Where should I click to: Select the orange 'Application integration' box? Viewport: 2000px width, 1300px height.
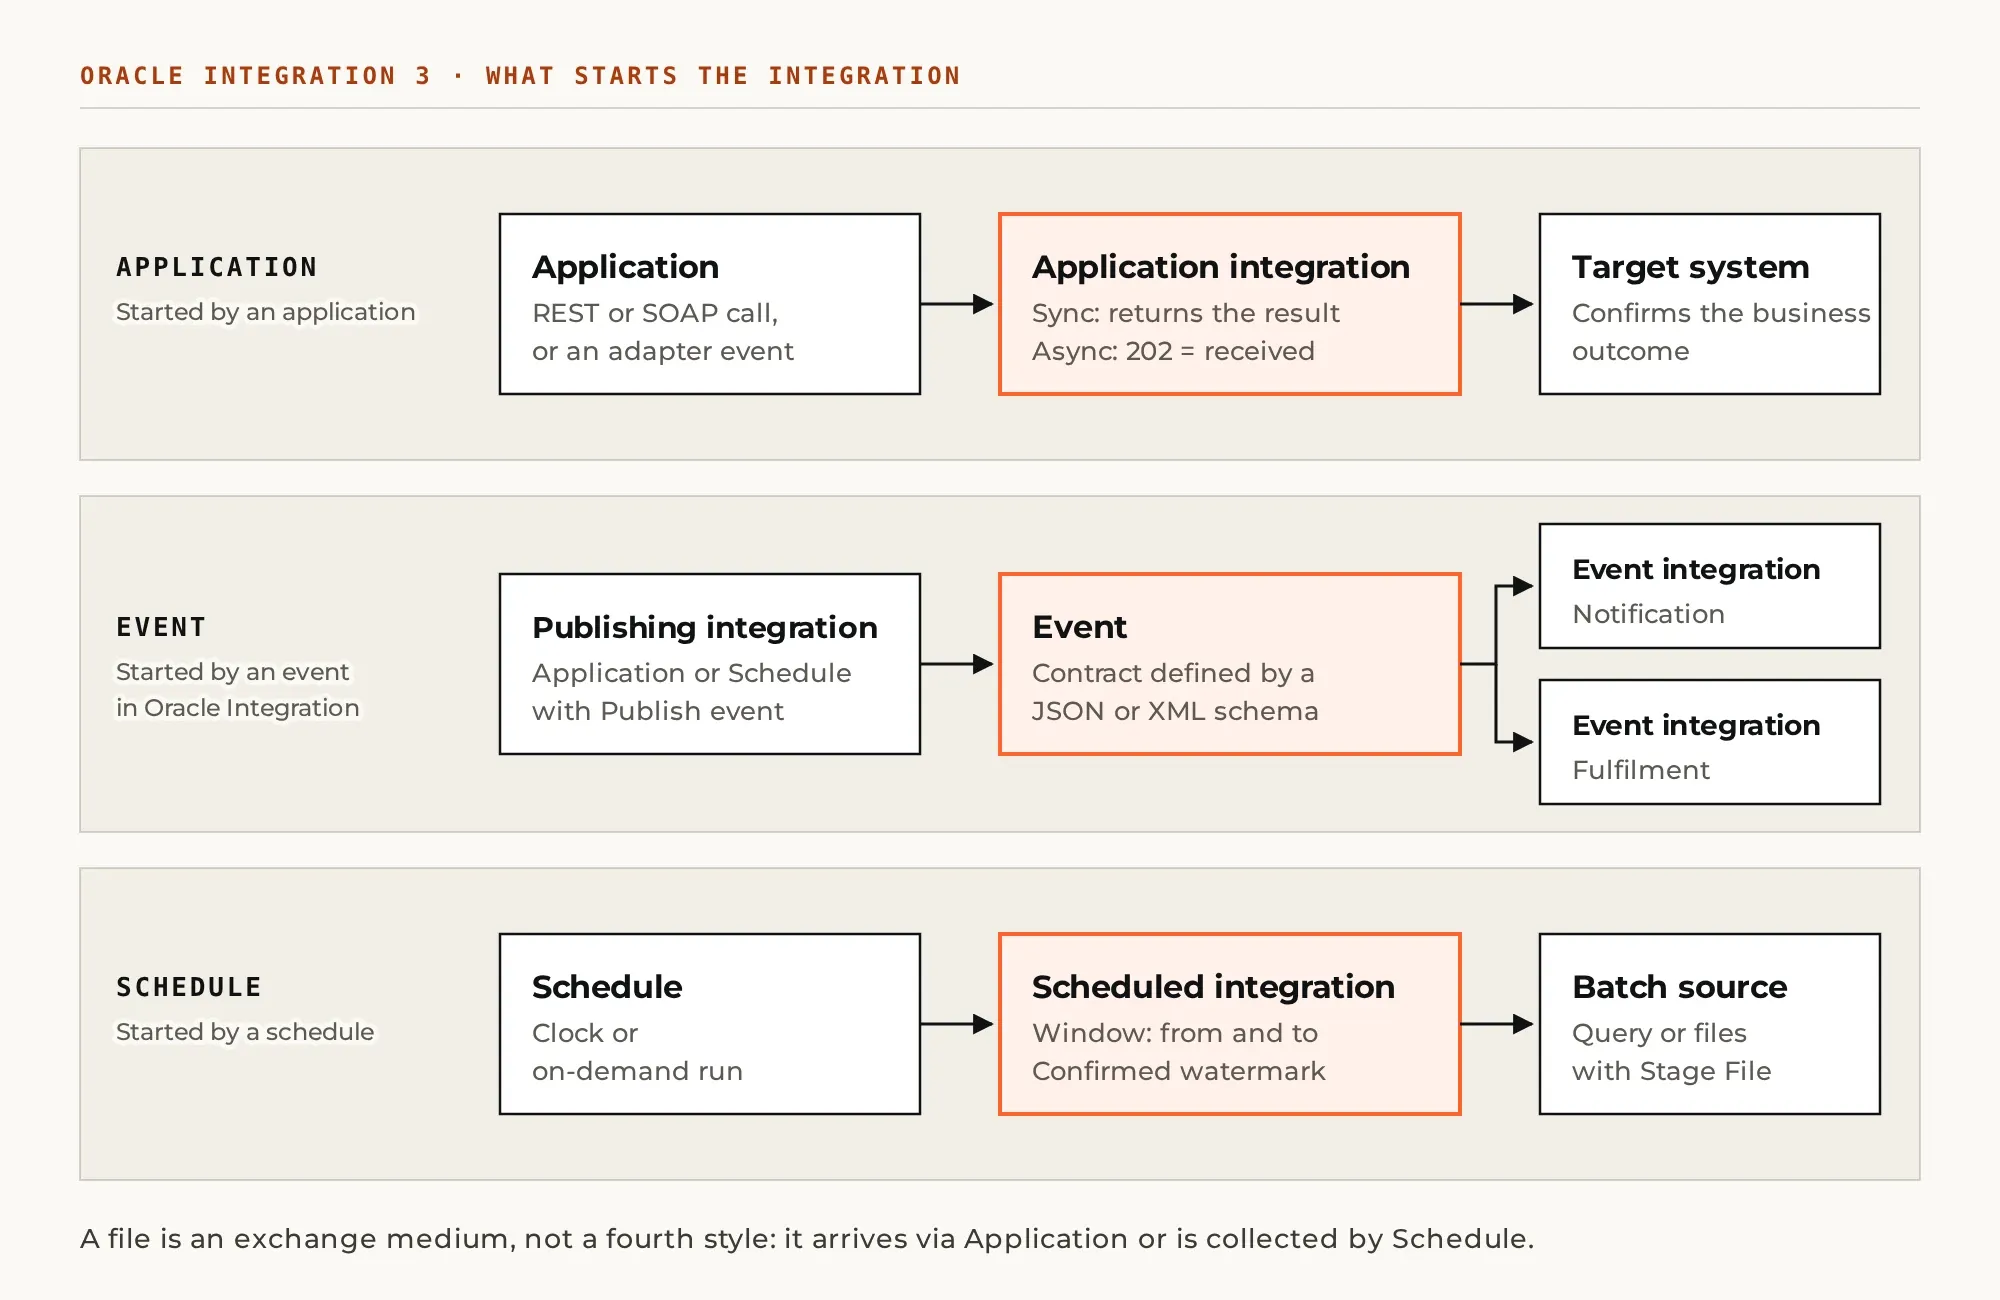click(x=1230, y=304)
